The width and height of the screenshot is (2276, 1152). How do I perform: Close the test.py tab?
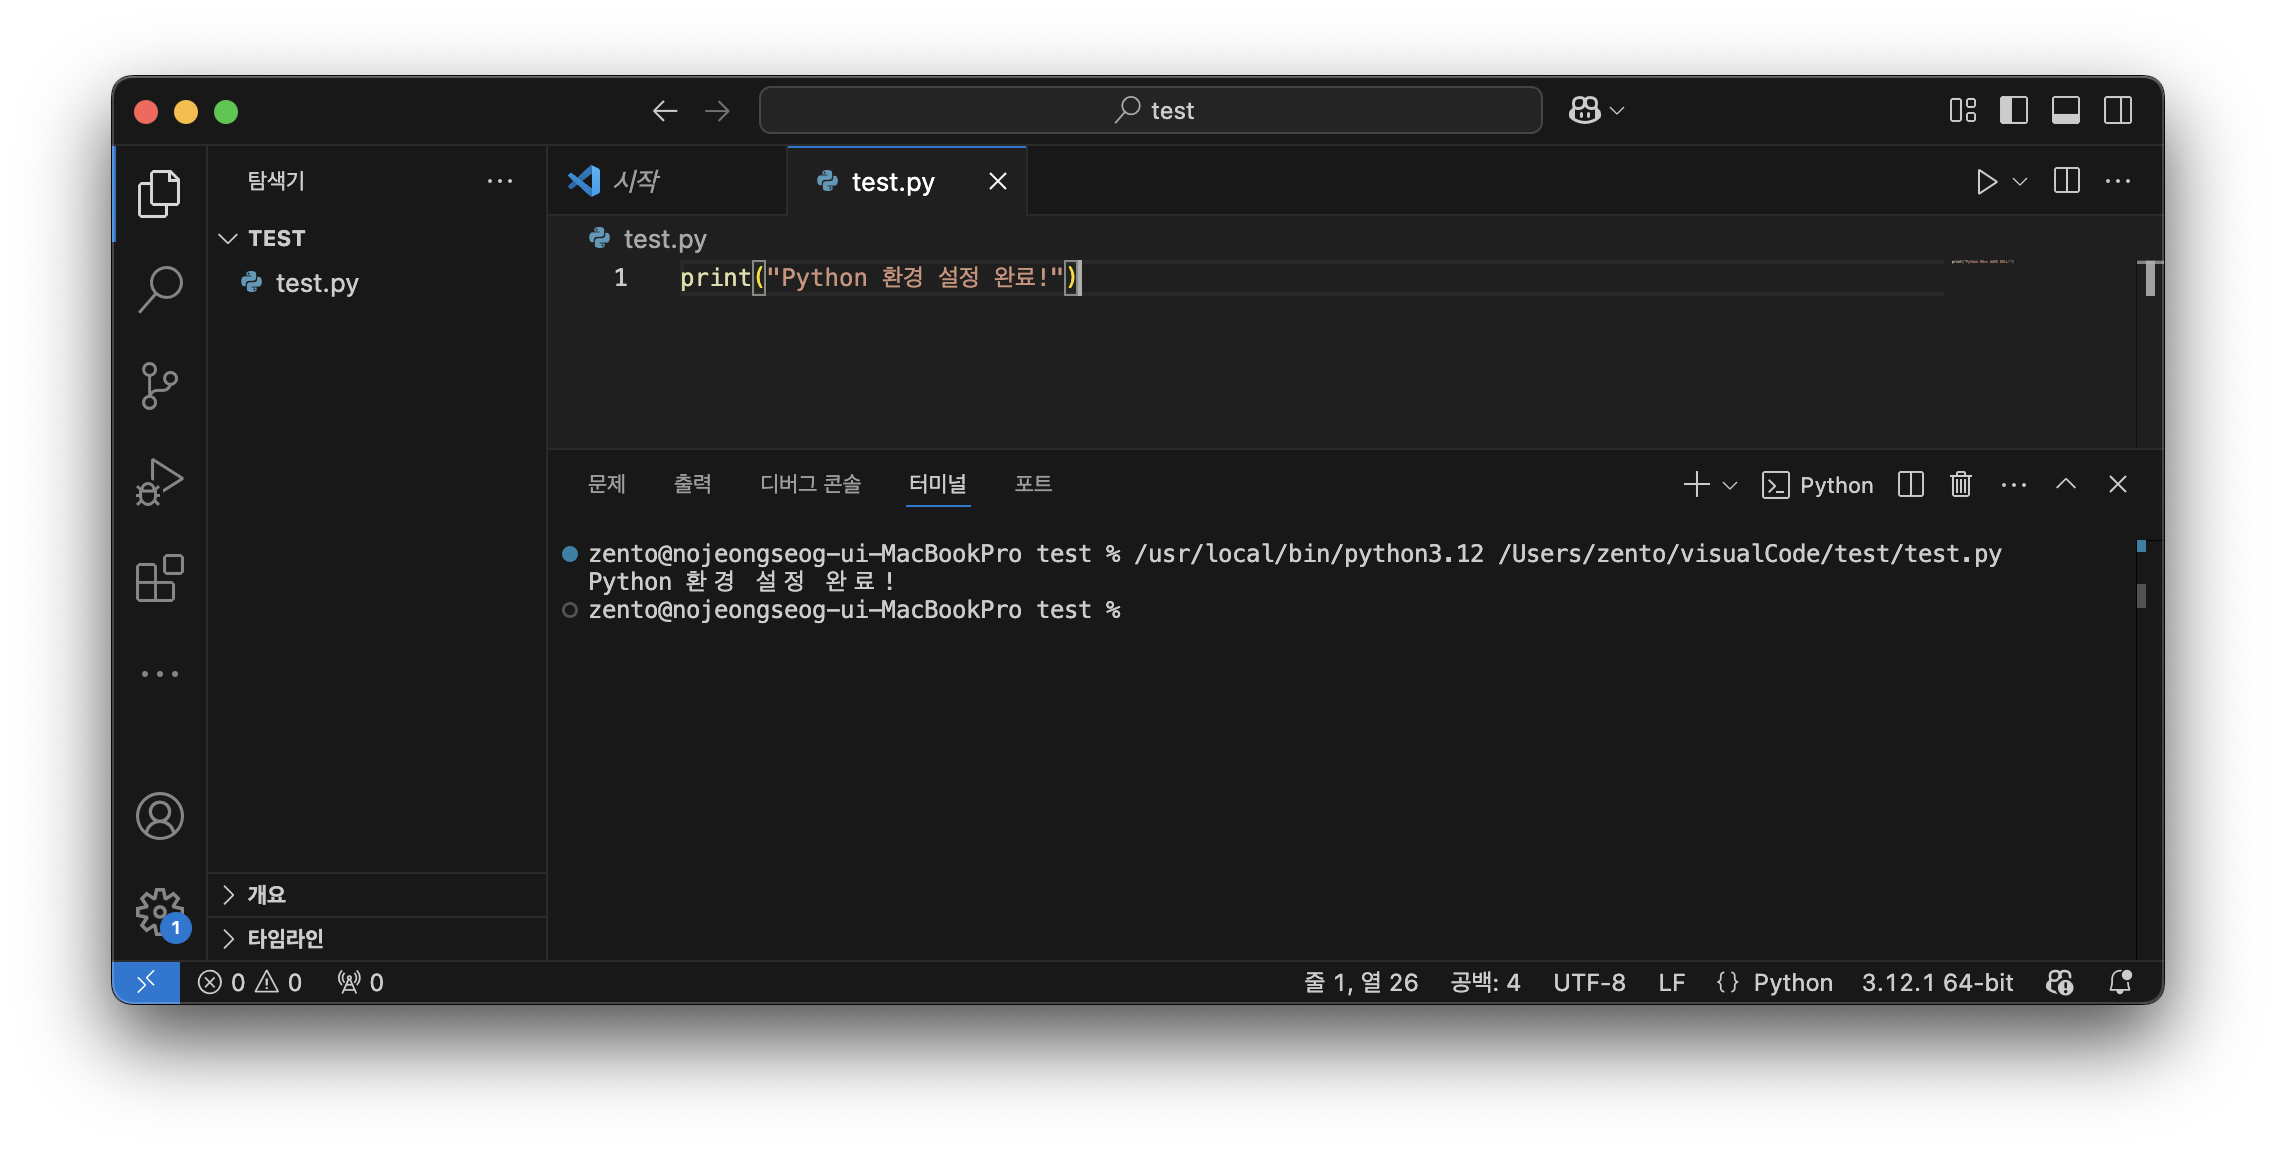coord(997,181)
